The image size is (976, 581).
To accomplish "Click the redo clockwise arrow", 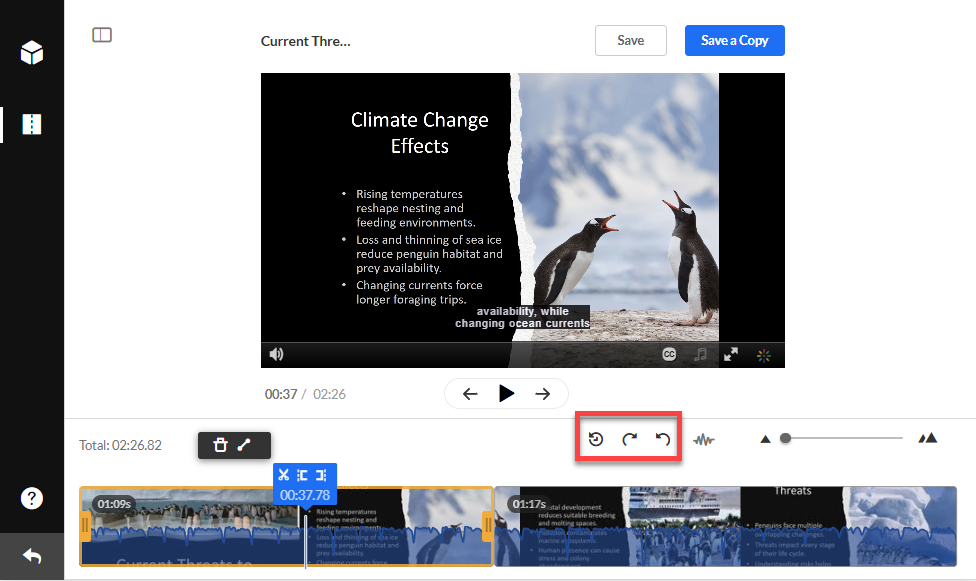I will pyautogui.click(x=629, y=439).
